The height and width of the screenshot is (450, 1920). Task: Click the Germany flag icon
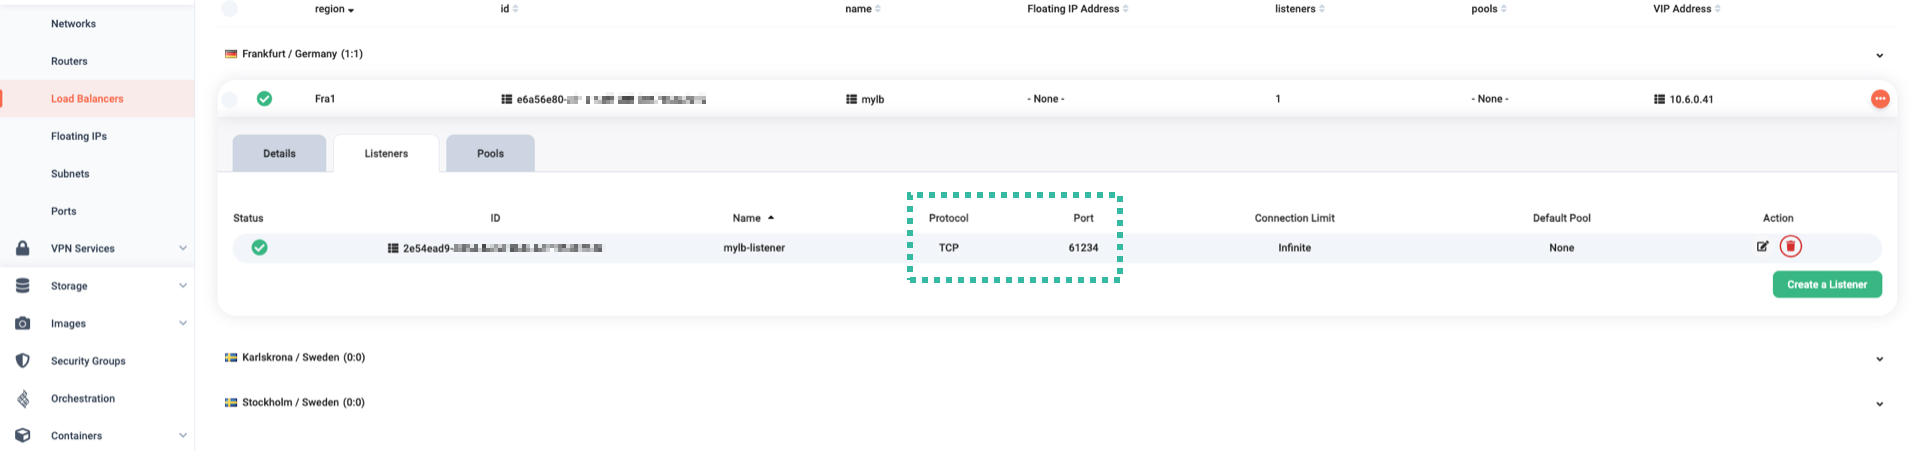[231, 54]
